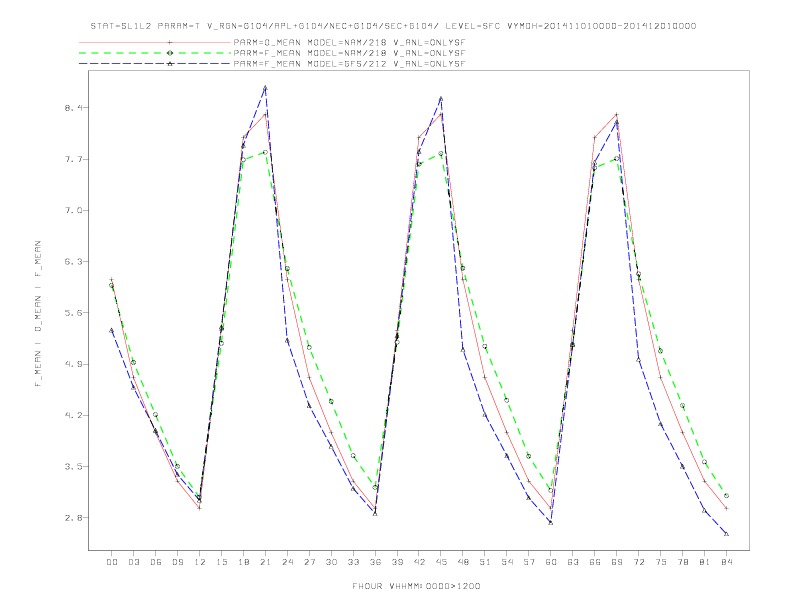
Task: Click y-axis tick label 3.5
Action: 74,466
